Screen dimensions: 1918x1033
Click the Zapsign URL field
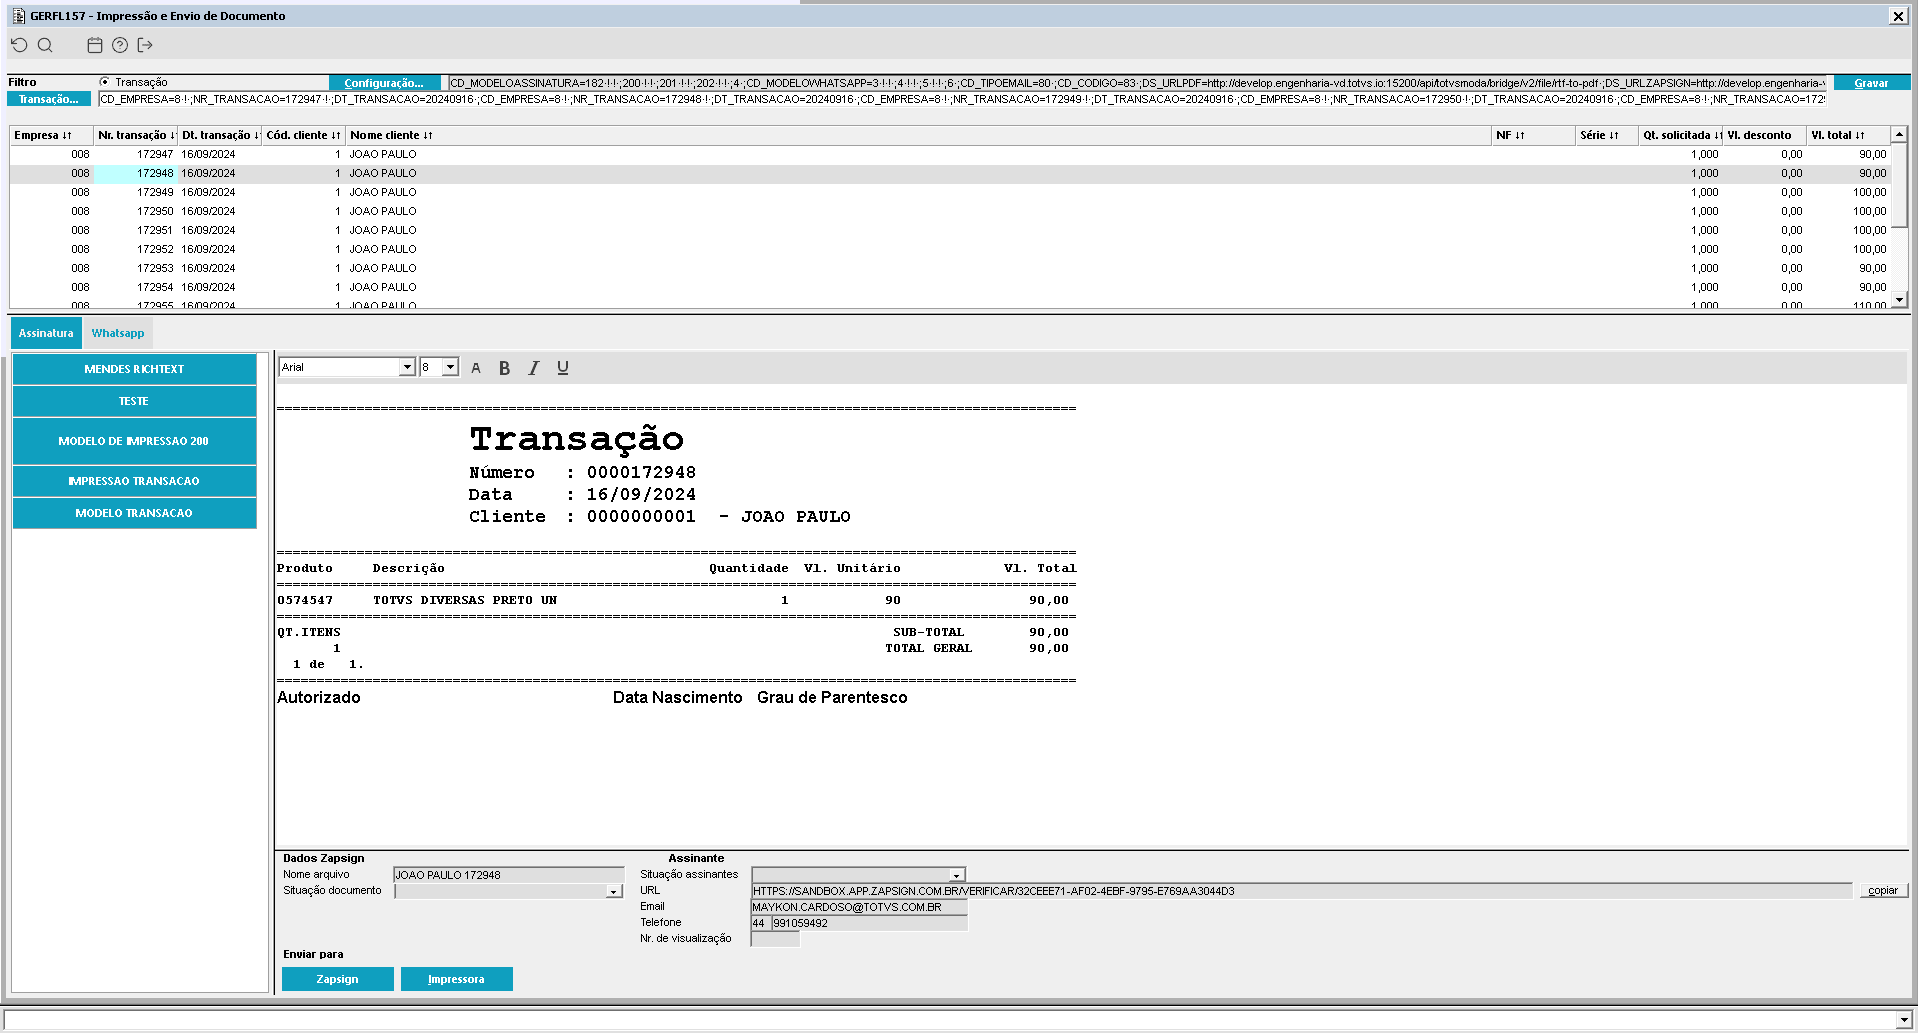tap(1302, 891)
